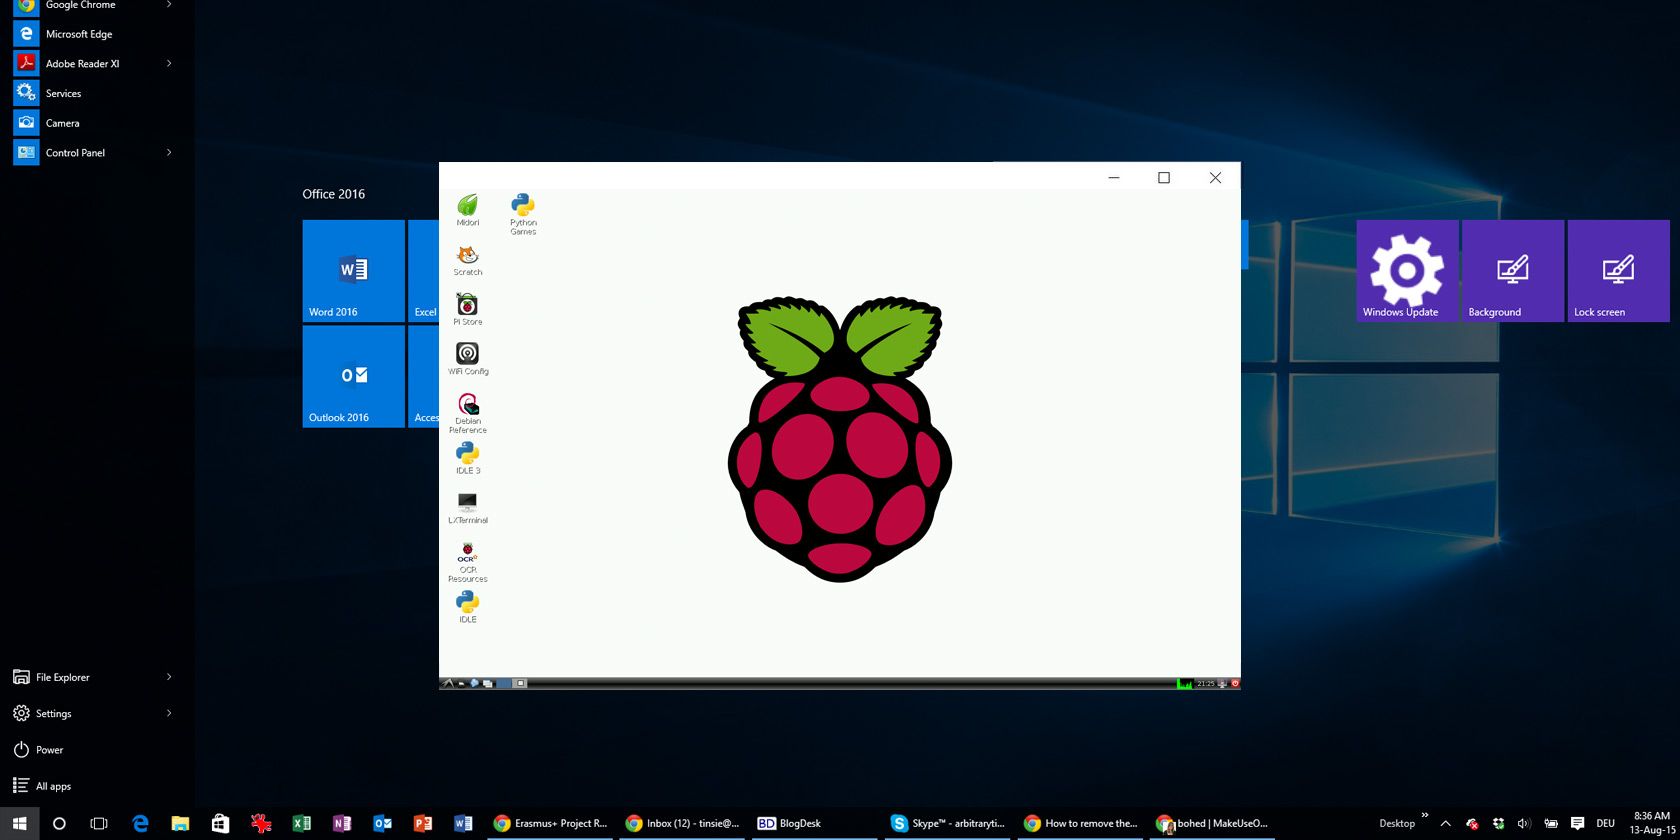1680x840 pixels.
Task: Switch to BlogDesk taskbar window
Action: point(815,824)
